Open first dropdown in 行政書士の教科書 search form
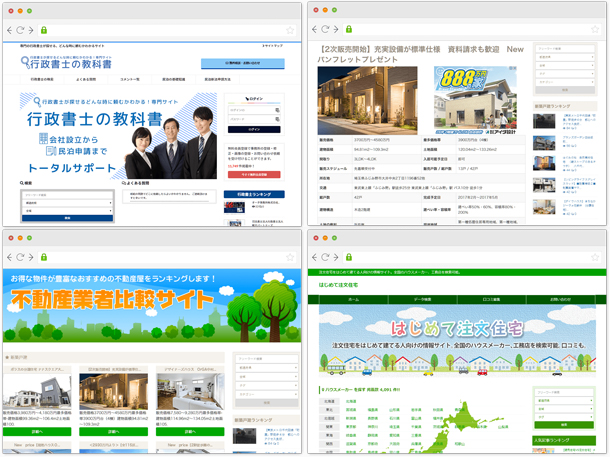The image size is (610, 457). [68, 203]
